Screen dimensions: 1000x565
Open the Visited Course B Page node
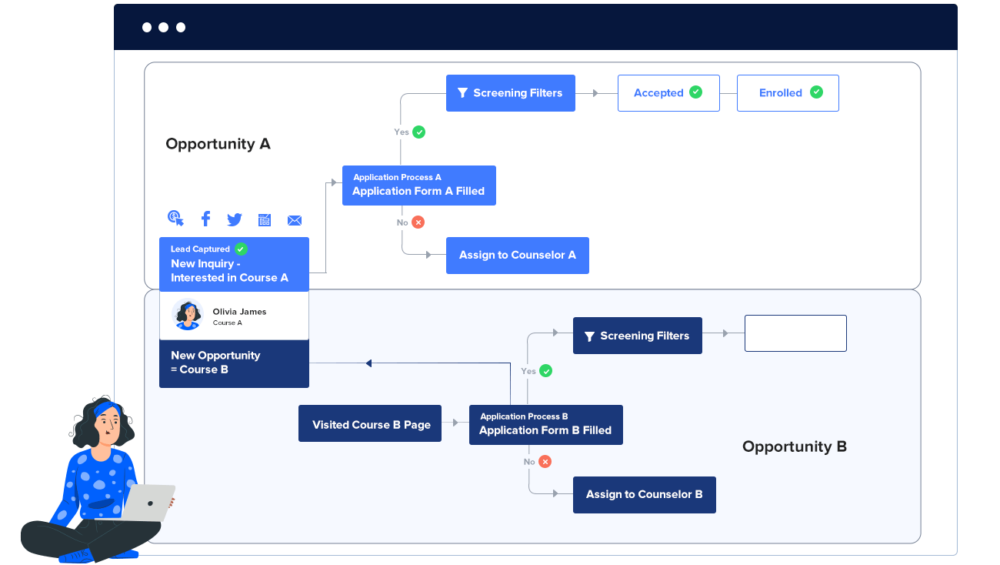coord(370,424)
